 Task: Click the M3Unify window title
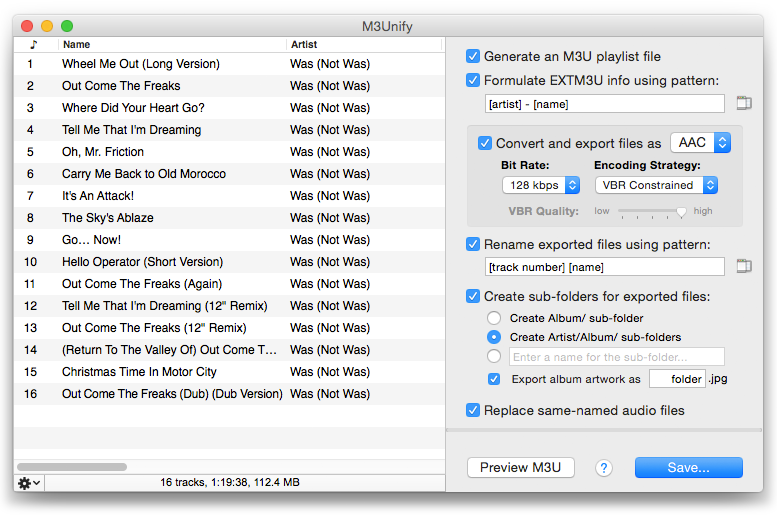click(x=387, y=26)
